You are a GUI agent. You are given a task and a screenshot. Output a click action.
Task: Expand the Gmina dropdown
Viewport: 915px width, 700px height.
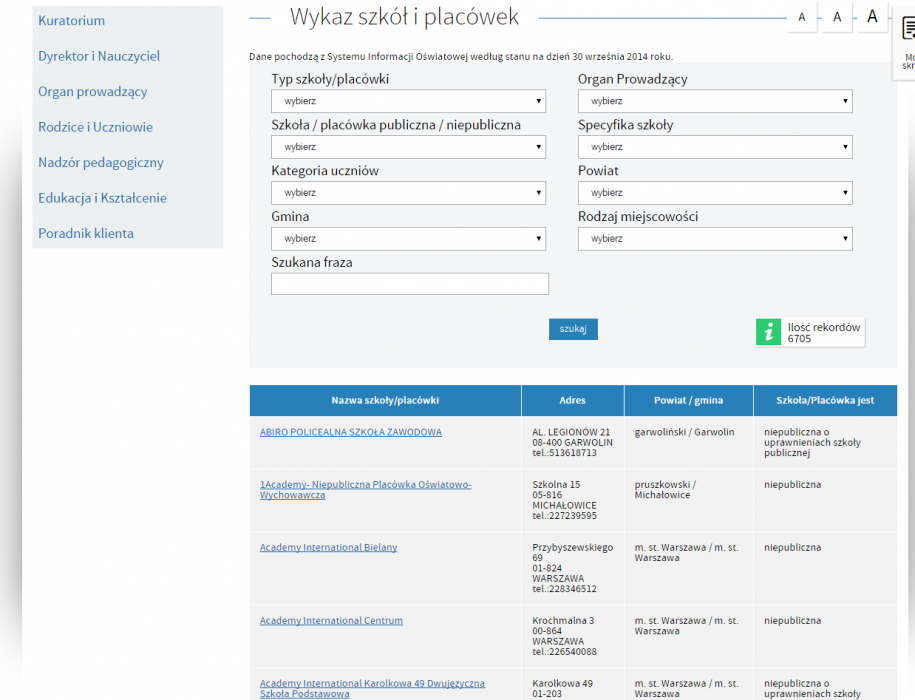pyautogui.click(x=408, y=239)
